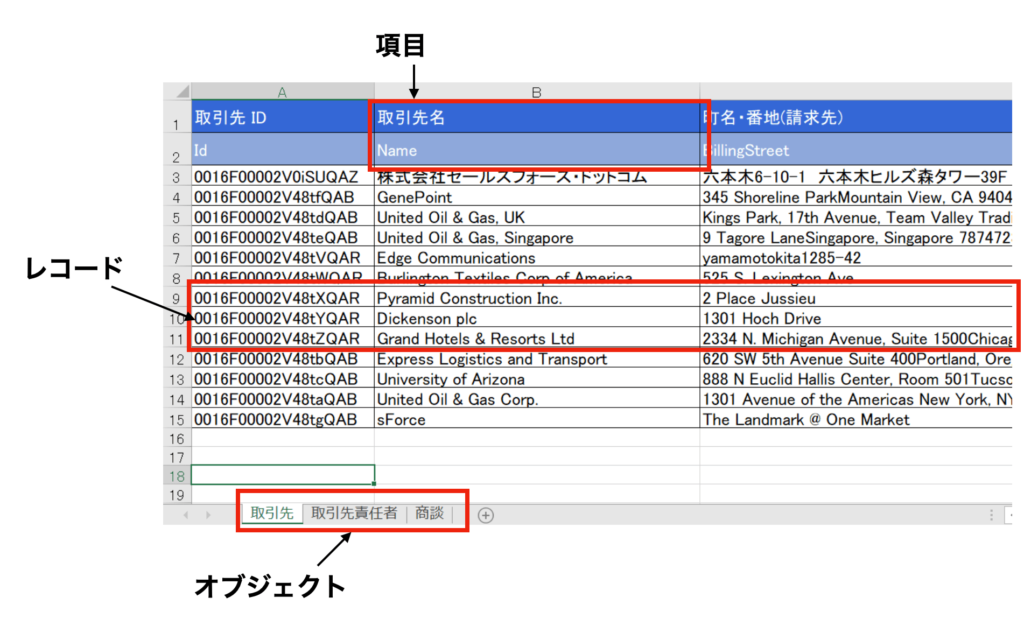Screen dimensions: 1024x633
Task: Click row header 19
Action: click(176, 495)
